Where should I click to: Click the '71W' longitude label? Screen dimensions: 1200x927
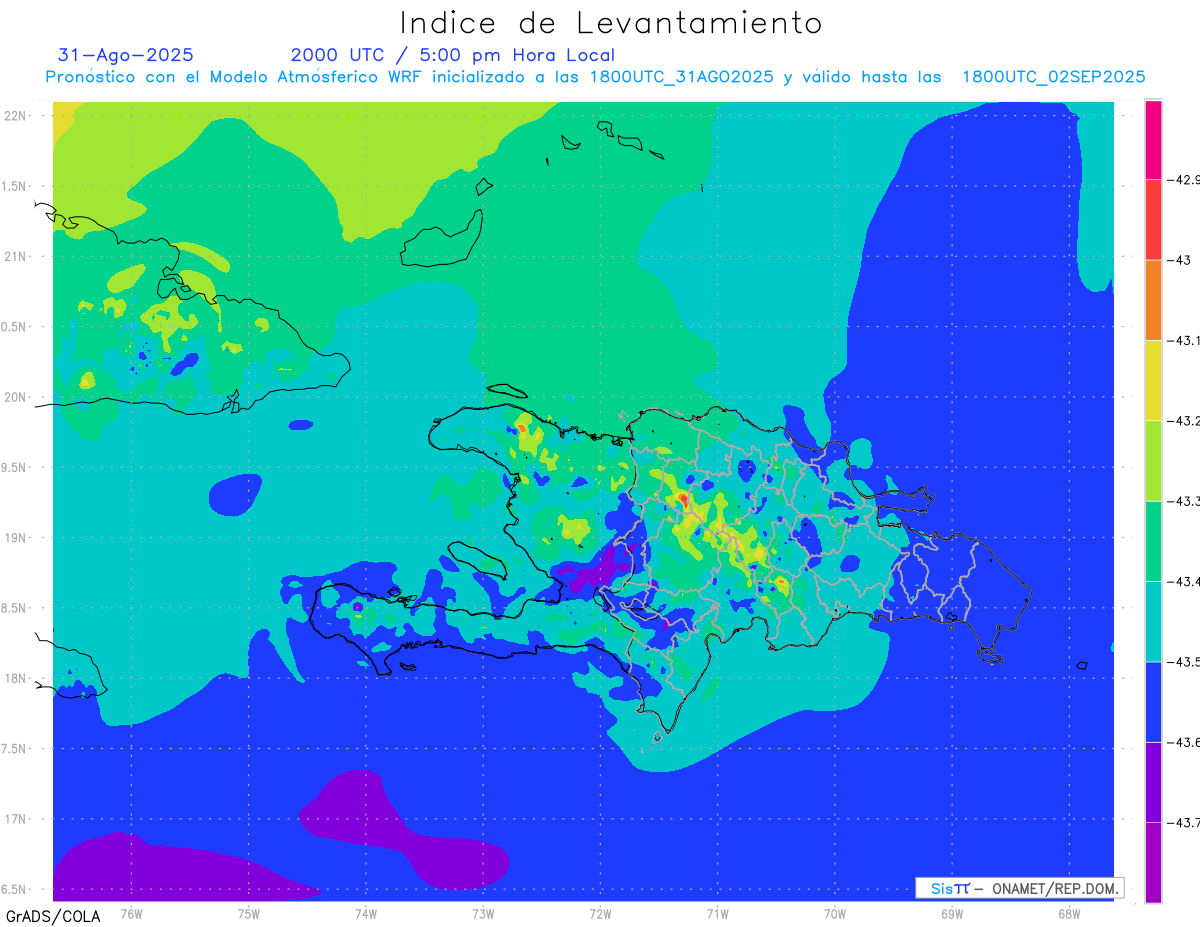(x=717, y=914)
